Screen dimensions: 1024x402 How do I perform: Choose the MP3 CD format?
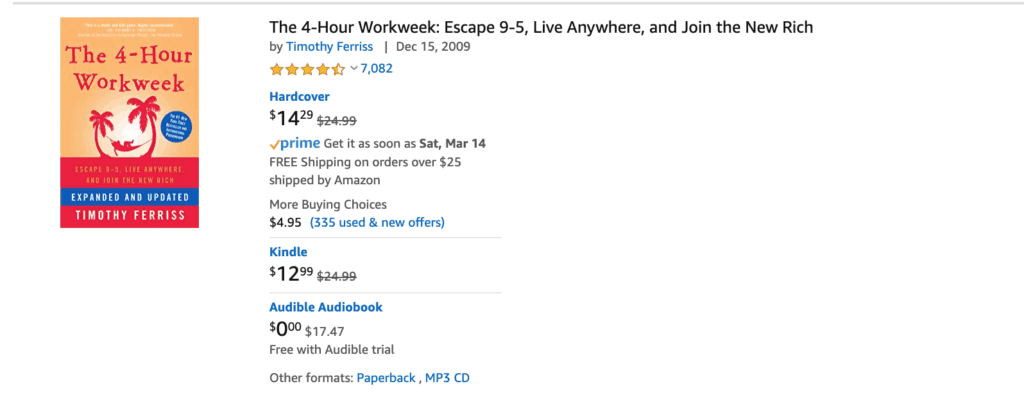[x=447, y=378]
